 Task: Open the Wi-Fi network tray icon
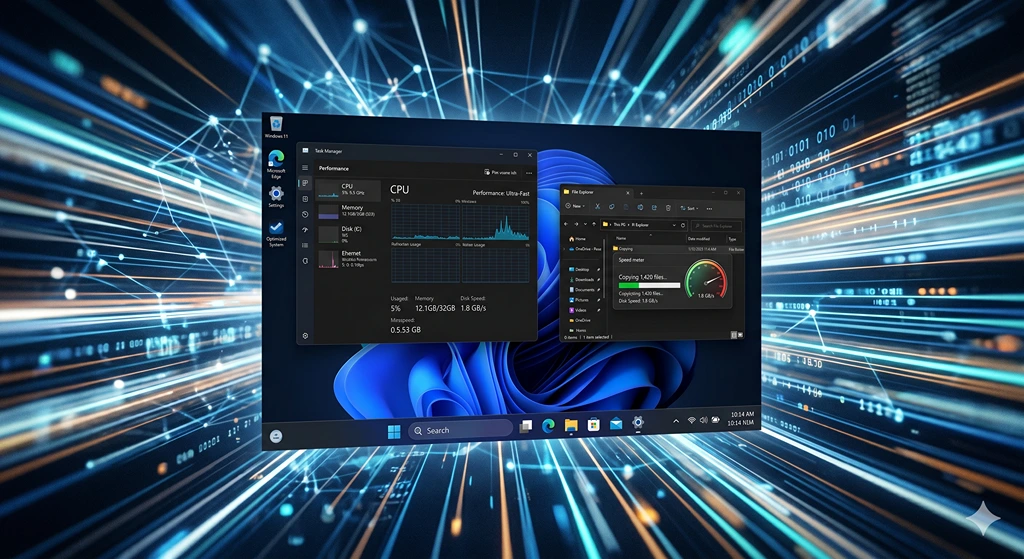tap(691, 421)
